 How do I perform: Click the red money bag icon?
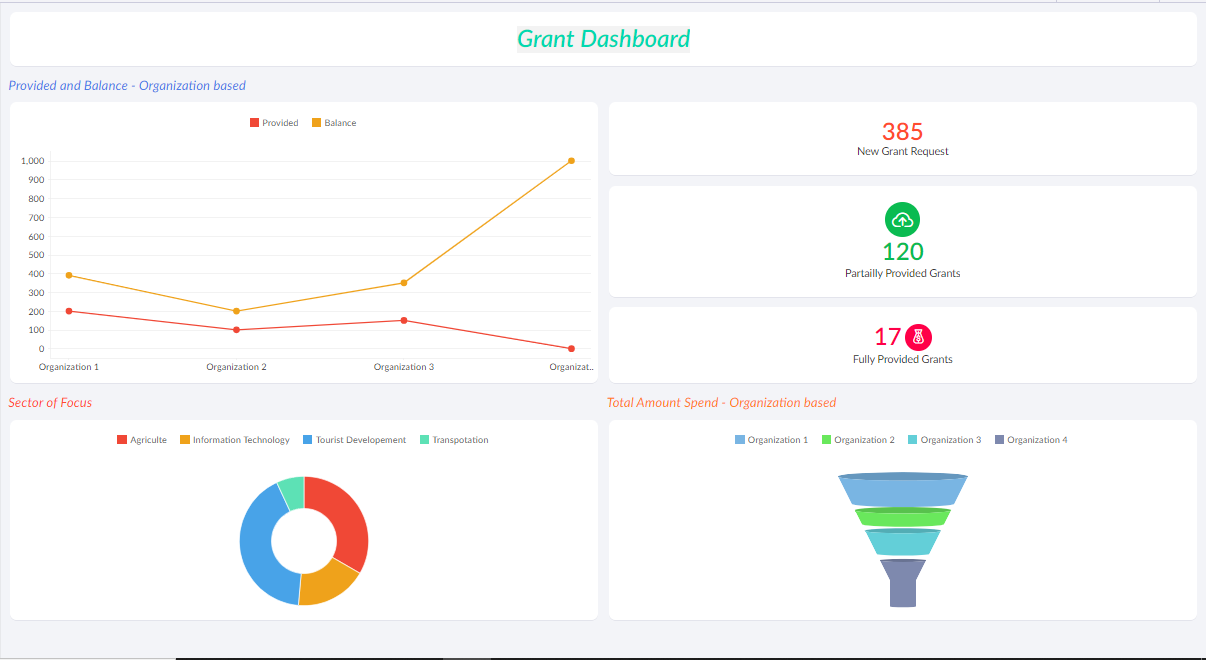click(918, 337)
